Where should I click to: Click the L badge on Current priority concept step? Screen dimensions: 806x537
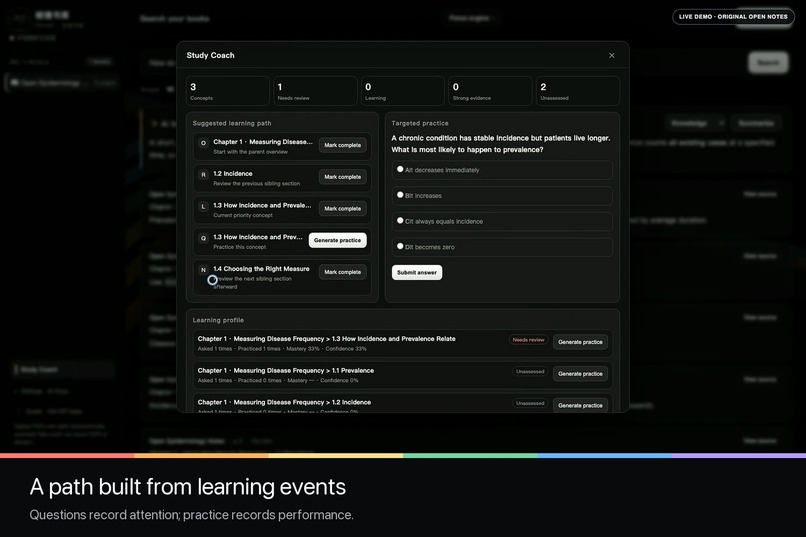[x=203, y=207]
